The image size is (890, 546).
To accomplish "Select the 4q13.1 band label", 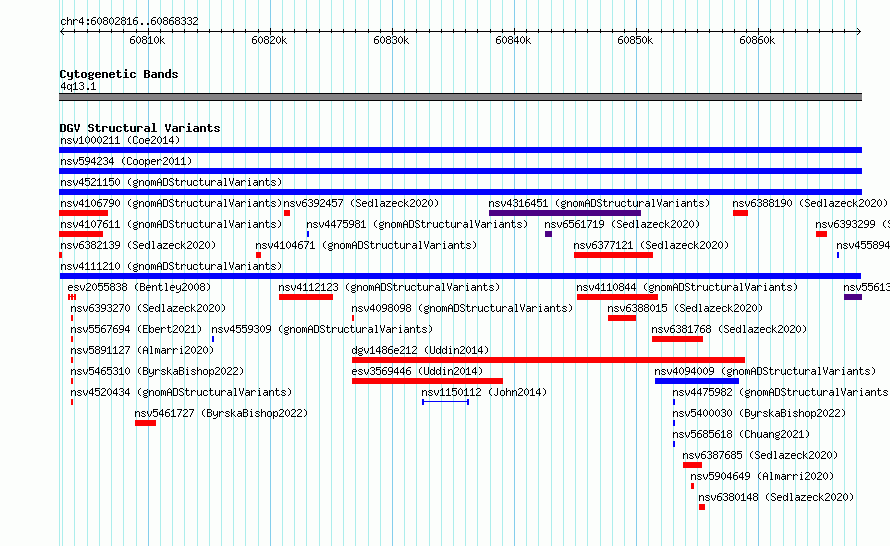I will (x=78, y=86).
